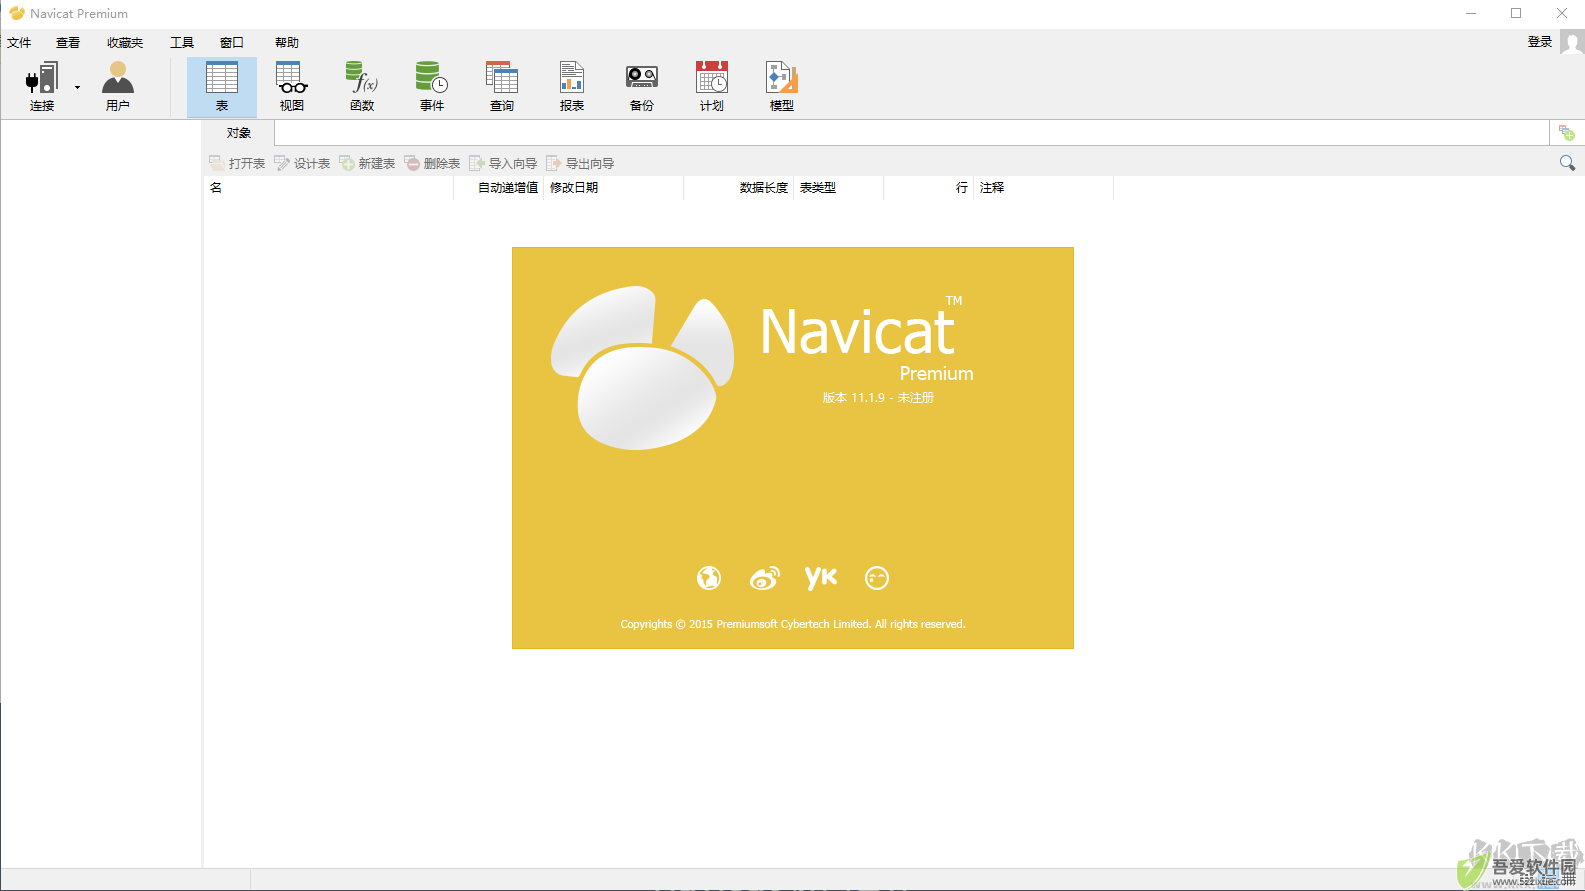Click the round face icon on splash
The width and height of the screenshot is (1585, 891).
point(877,578)
